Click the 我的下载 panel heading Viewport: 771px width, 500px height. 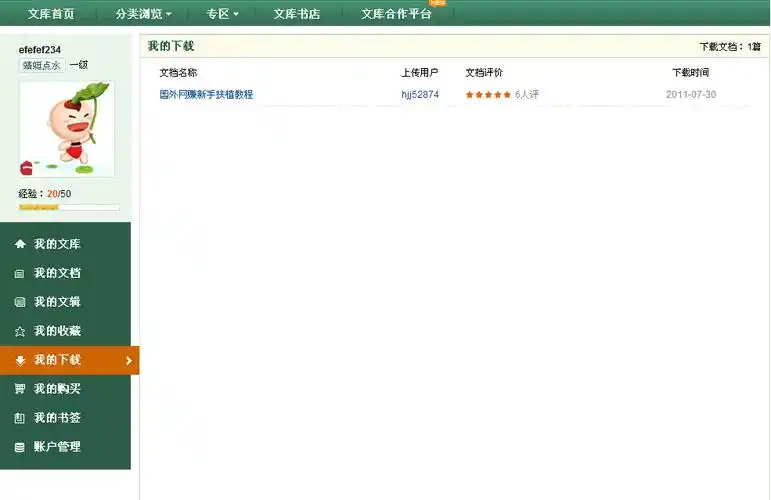pyautogui.click(x=171, y=46)
